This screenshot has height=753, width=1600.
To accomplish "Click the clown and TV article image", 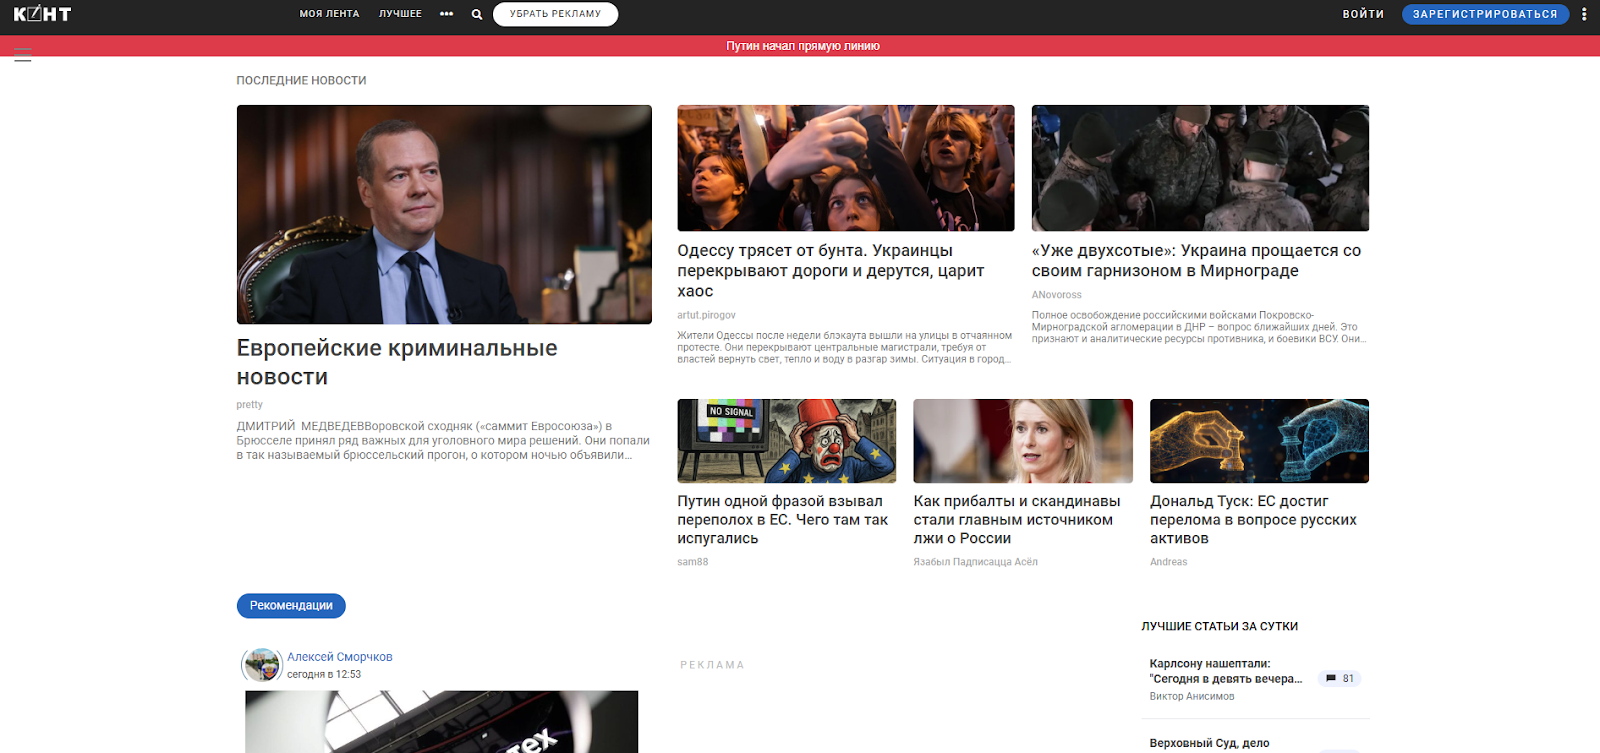I will pos(786,441).
